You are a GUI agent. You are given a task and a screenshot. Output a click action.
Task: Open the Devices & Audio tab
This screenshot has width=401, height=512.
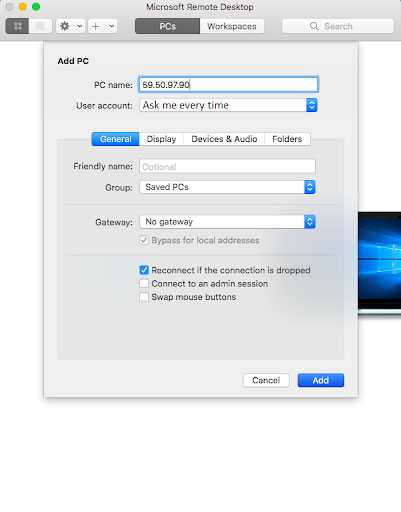click(x=224, y=139)
